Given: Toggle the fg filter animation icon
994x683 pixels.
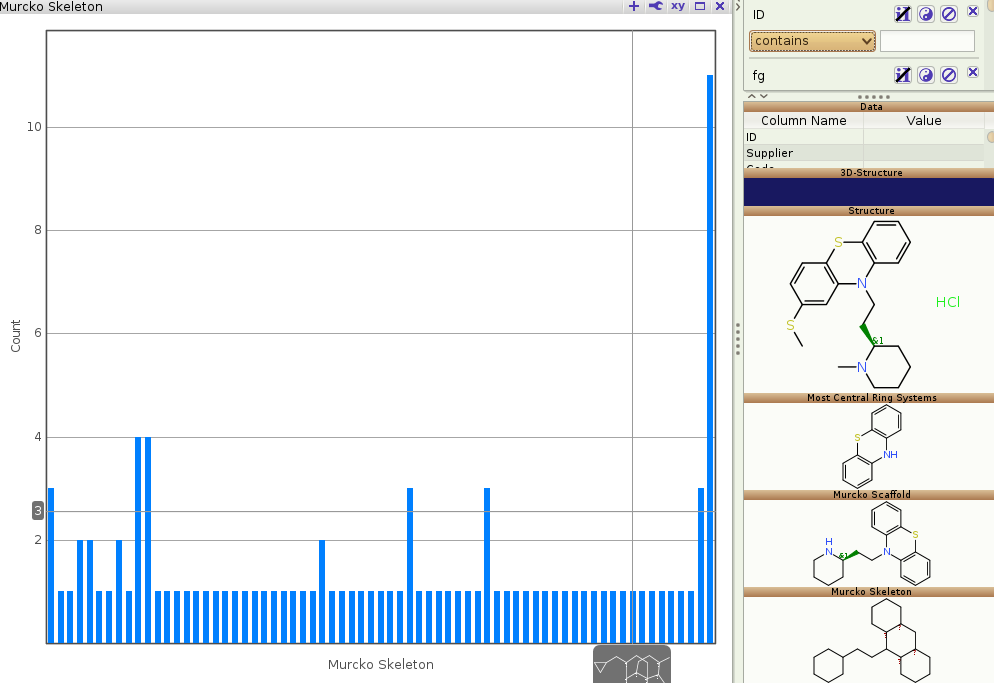Looking at the screenshot, I should tap(902, 75).
